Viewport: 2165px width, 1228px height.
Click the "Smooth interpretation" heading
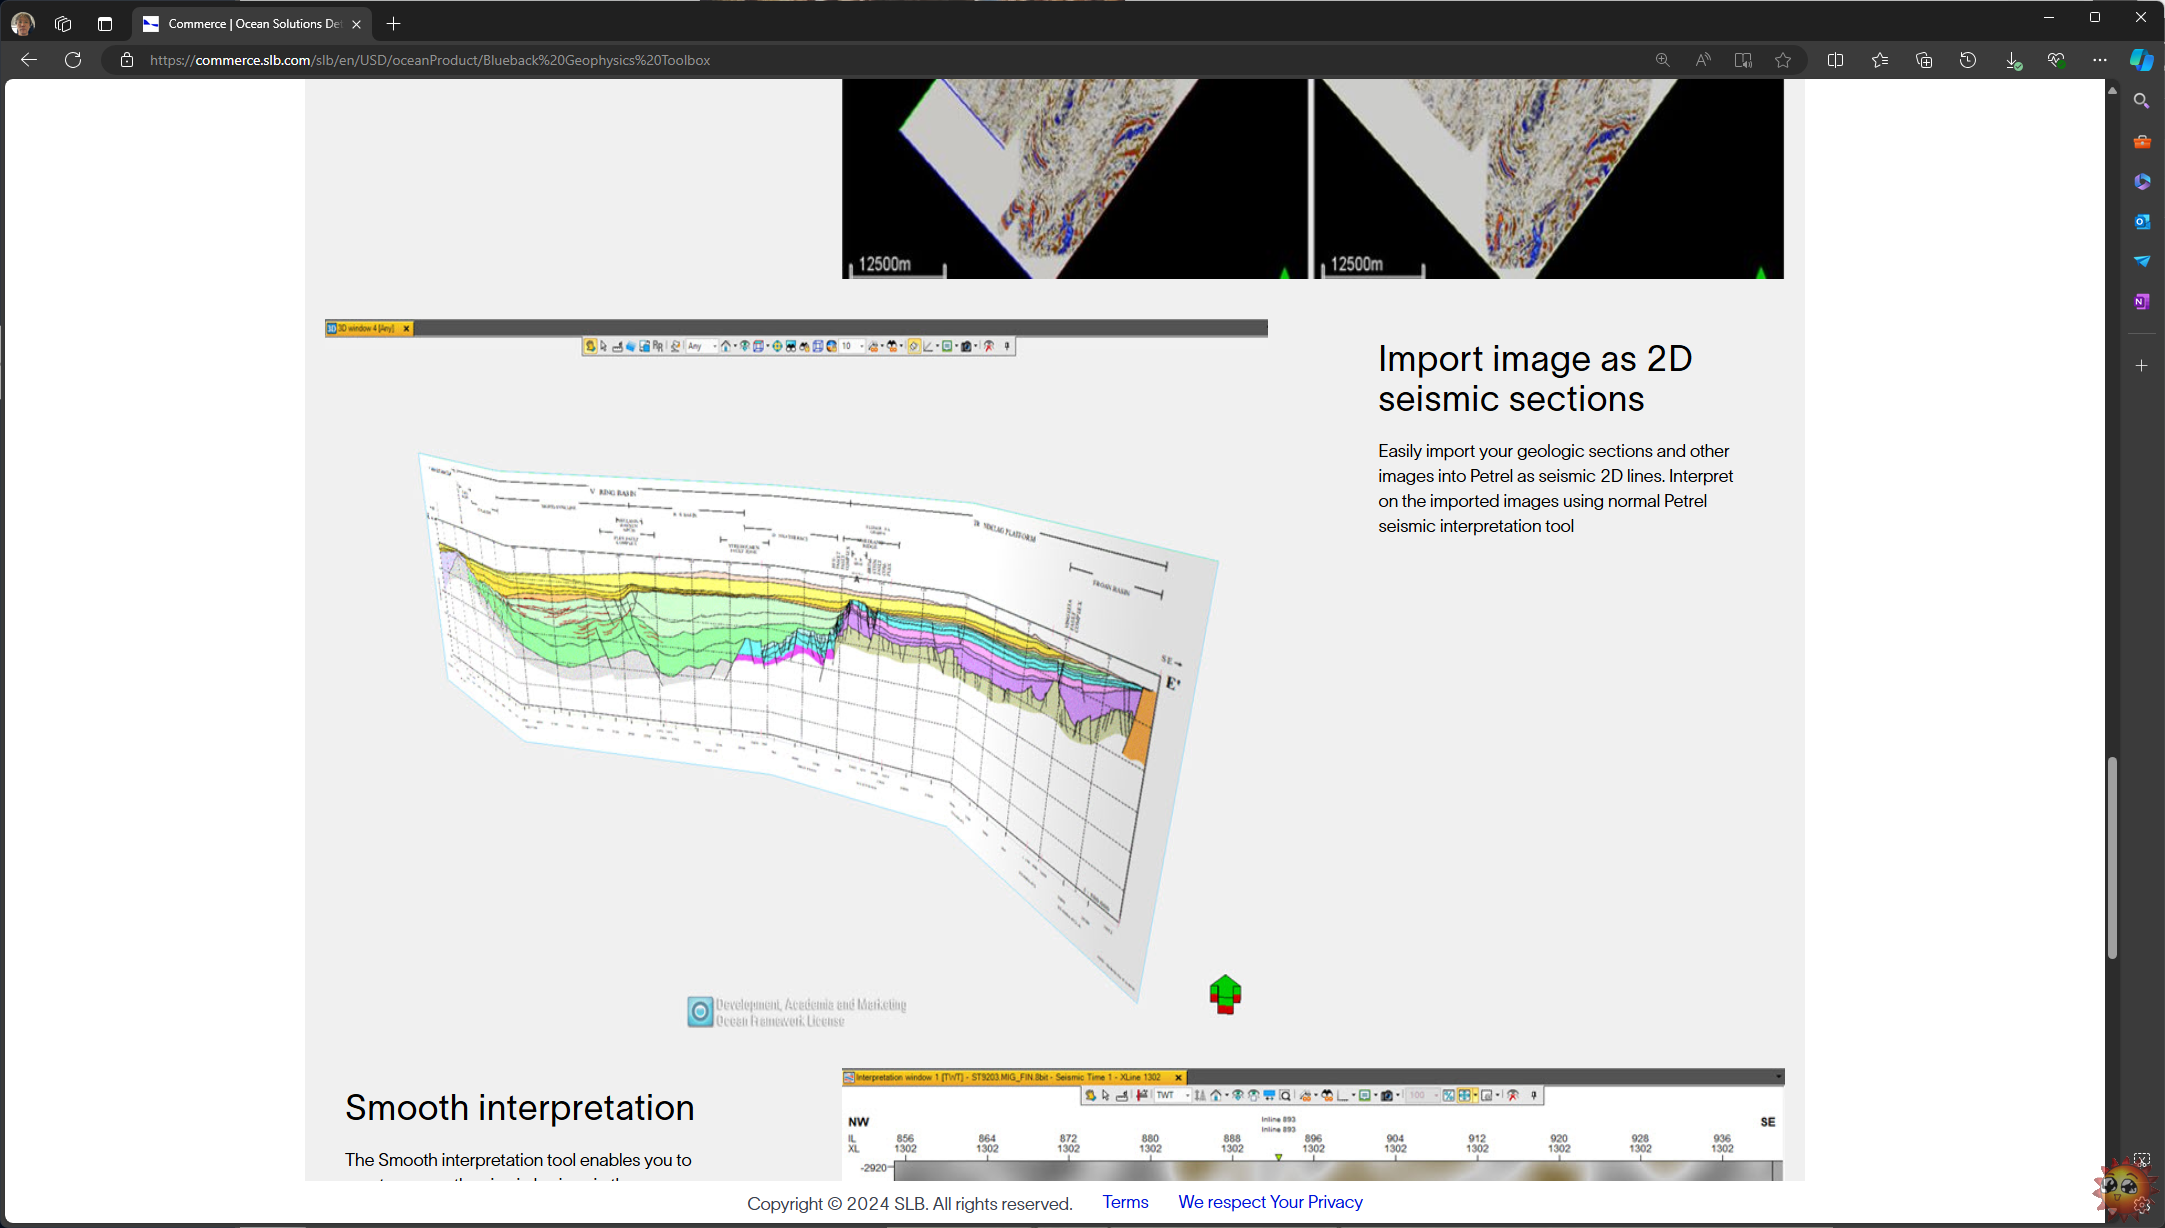[519, 1108]
